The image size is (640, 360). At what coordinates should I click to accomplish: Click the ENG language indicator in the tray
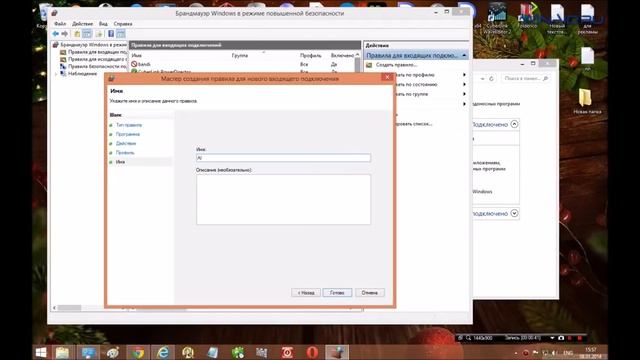[x=568, y=353]
